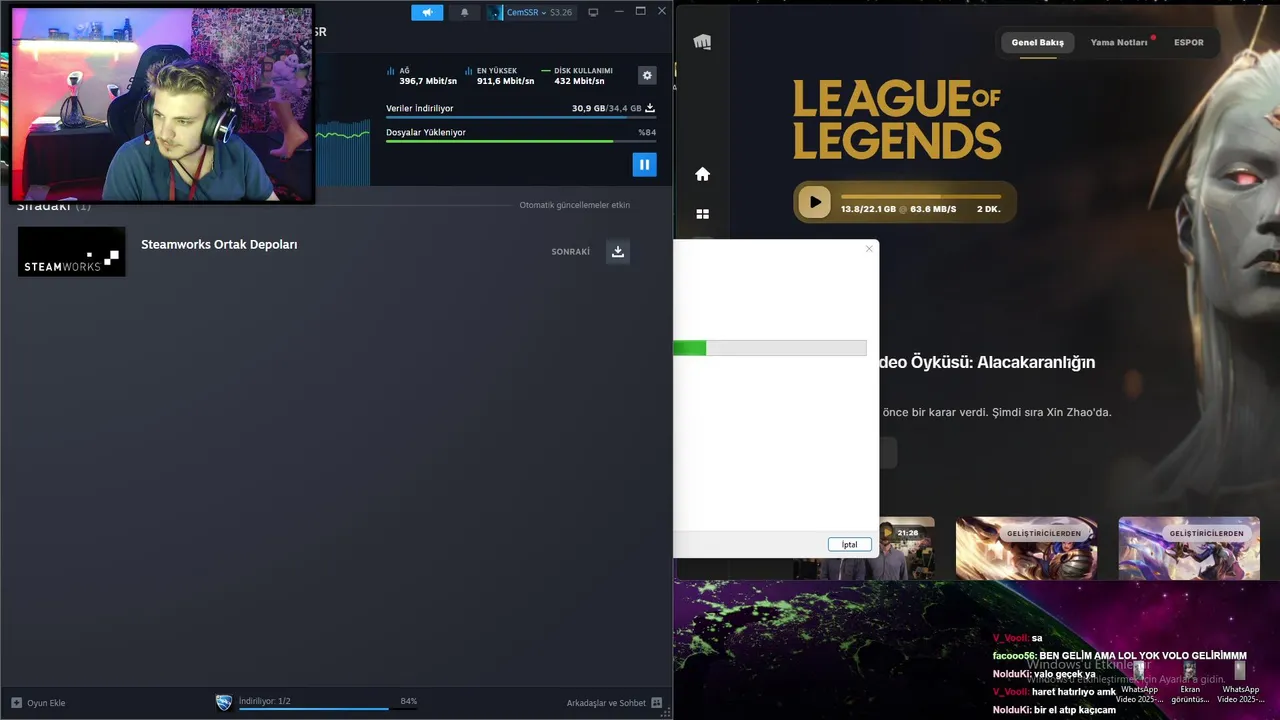Open the download settings gear in Steam
This screenshot has width=1280, height=720.
tap(647, 75)
